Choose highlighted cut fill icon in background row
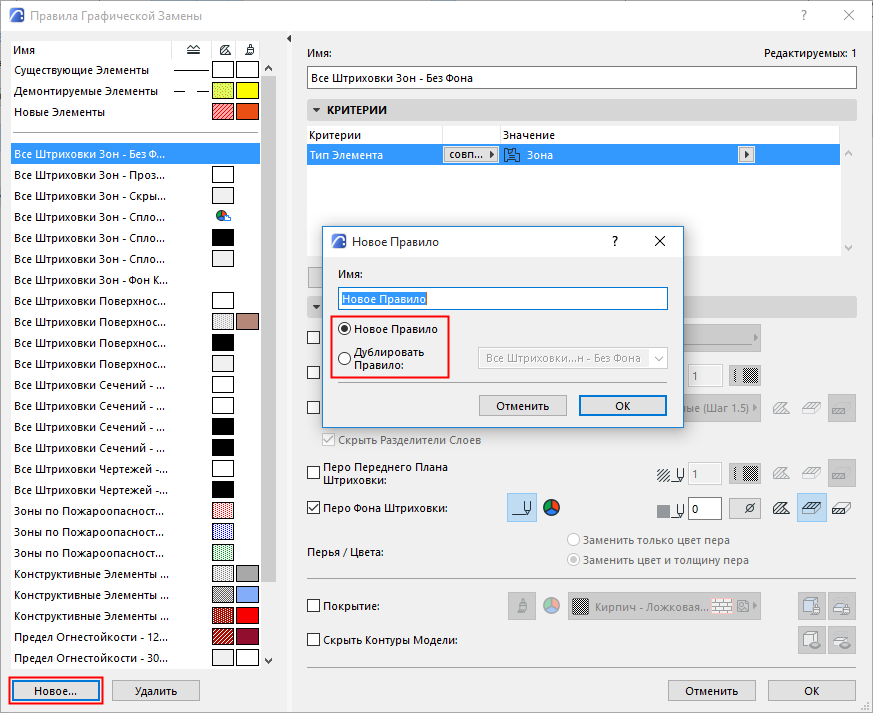873x713 pixels. (x=811, y=508)
